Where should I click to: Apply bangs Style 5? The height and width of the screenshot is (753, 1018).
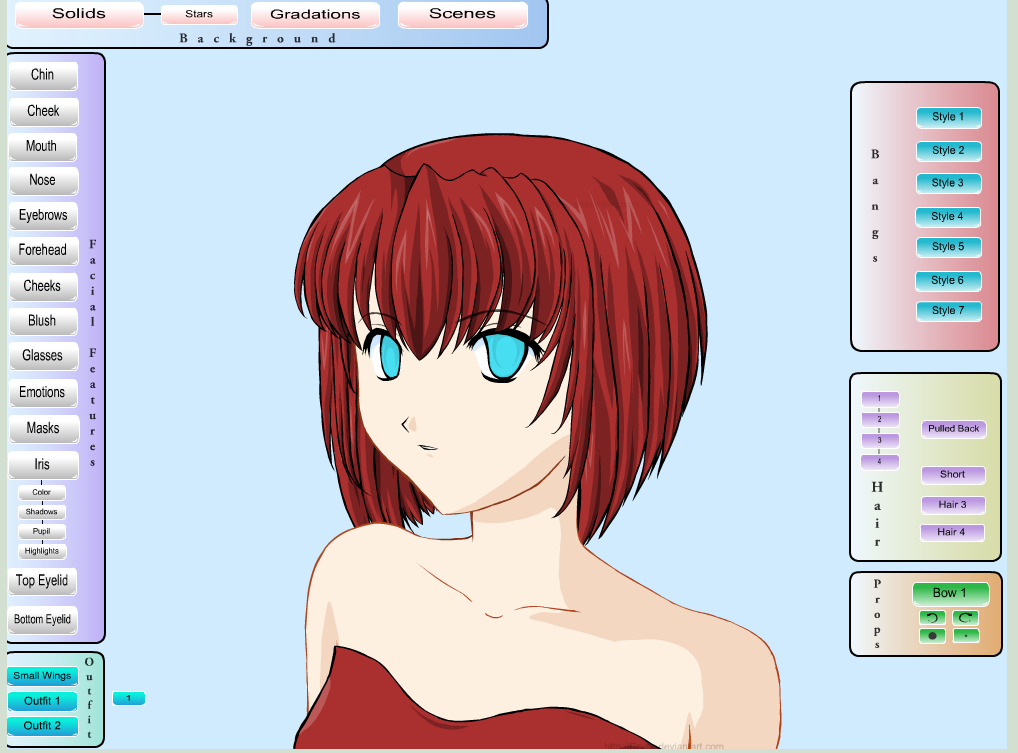(949, 247)
